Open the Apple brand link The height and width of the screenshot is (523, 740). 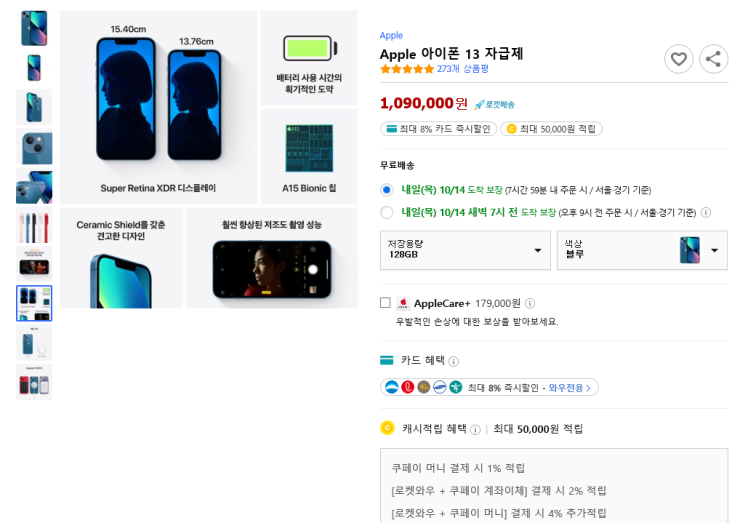click(391, 35)
